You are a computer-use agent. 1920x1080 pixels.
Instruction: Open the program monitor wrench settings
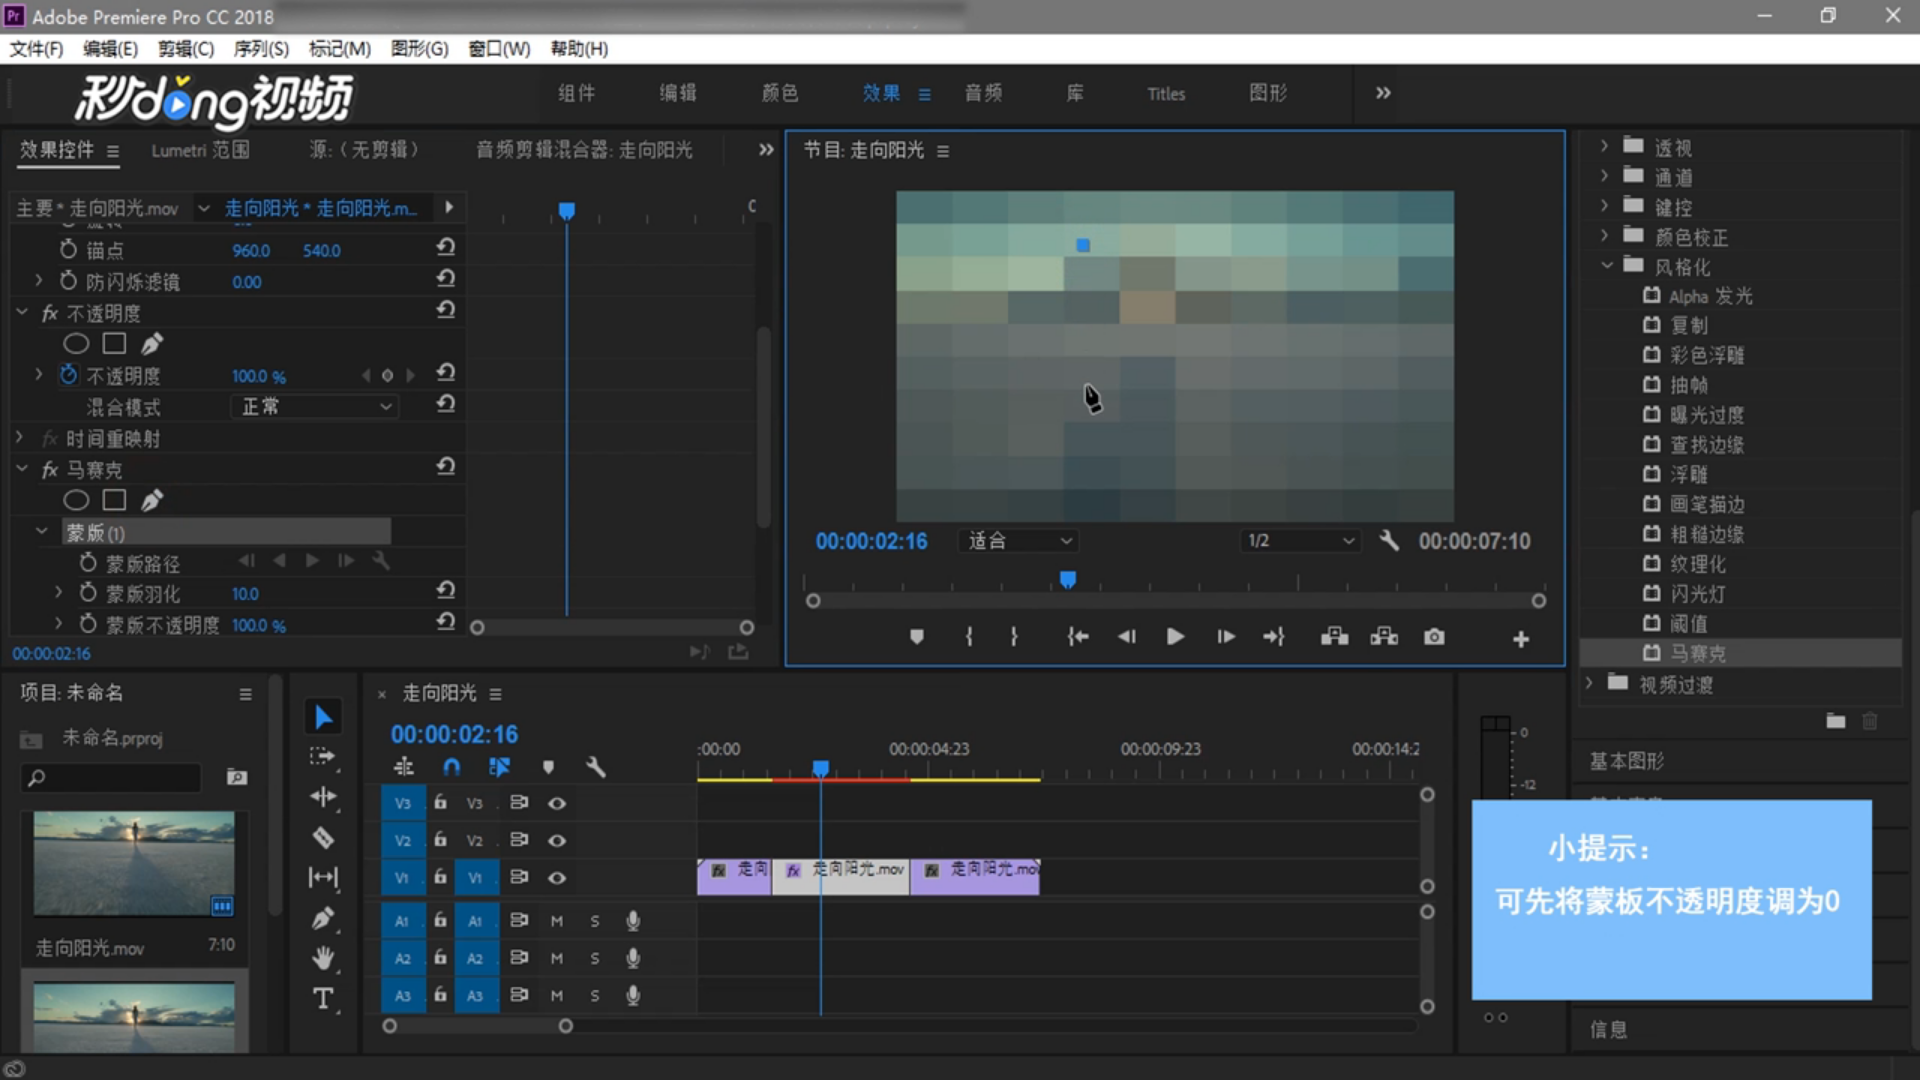(x=1388, y=541)
